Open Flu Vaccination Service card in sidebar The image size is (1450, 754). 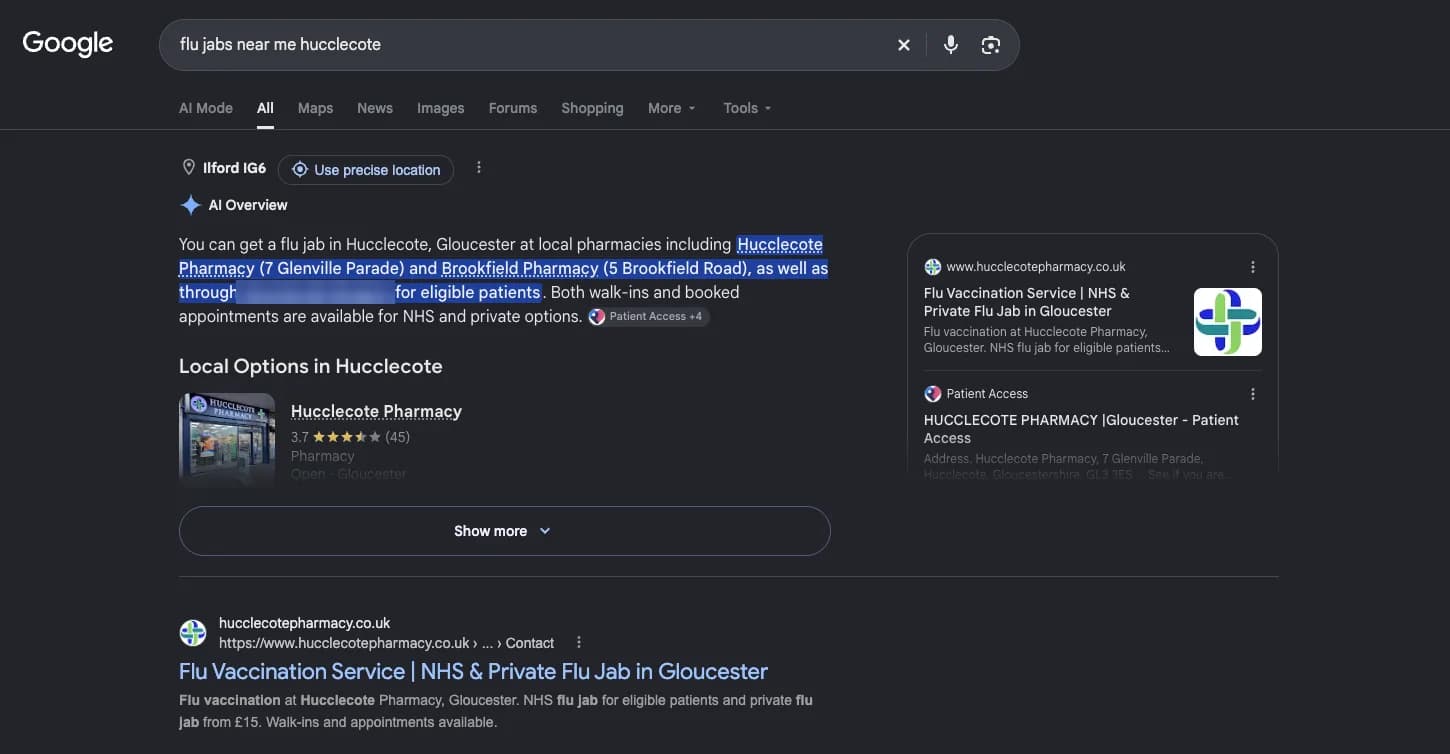[1027, 302]
